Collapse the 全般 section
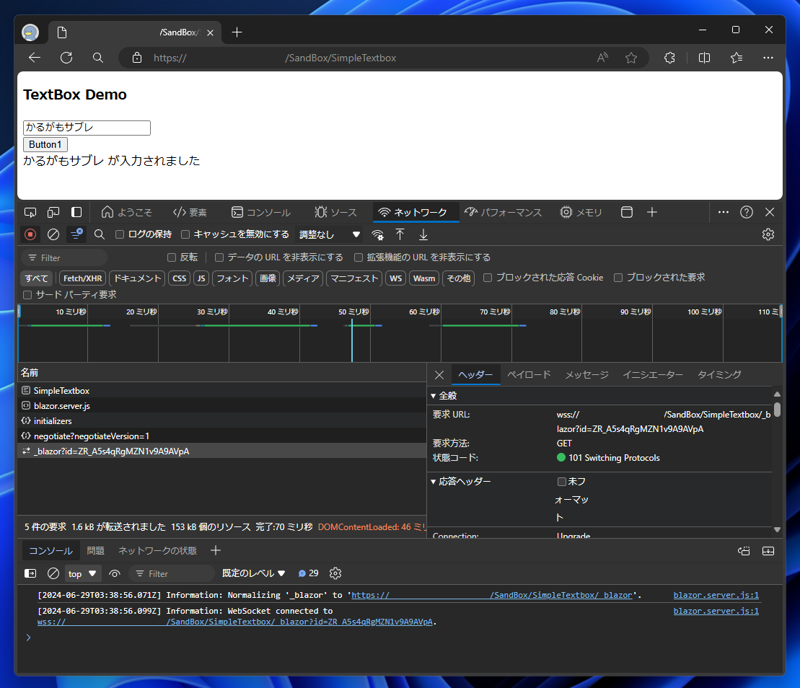Viewport: 800px width, 688px height. (433, 396)
